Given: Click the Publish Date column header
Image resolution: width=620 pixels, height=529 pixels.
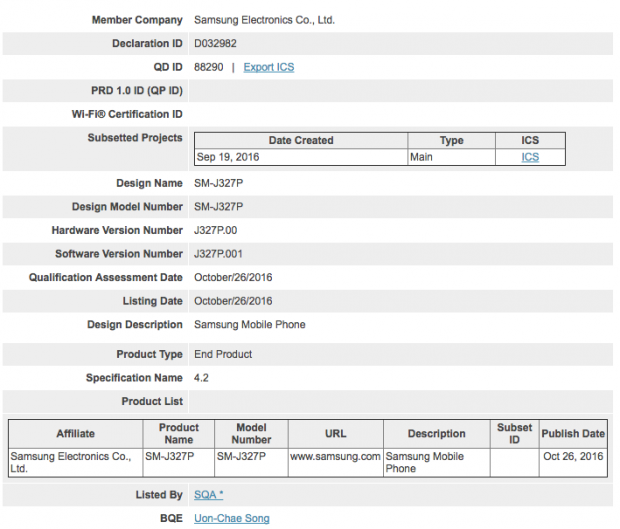Looking at the screenshot, I should (573, 434).
